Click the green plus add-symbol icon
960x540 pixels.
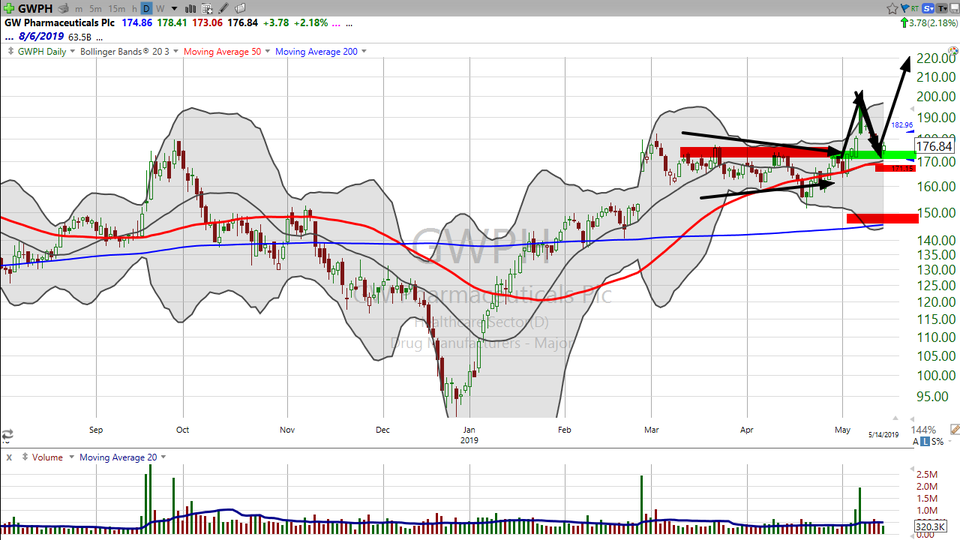tap(9, 9)
